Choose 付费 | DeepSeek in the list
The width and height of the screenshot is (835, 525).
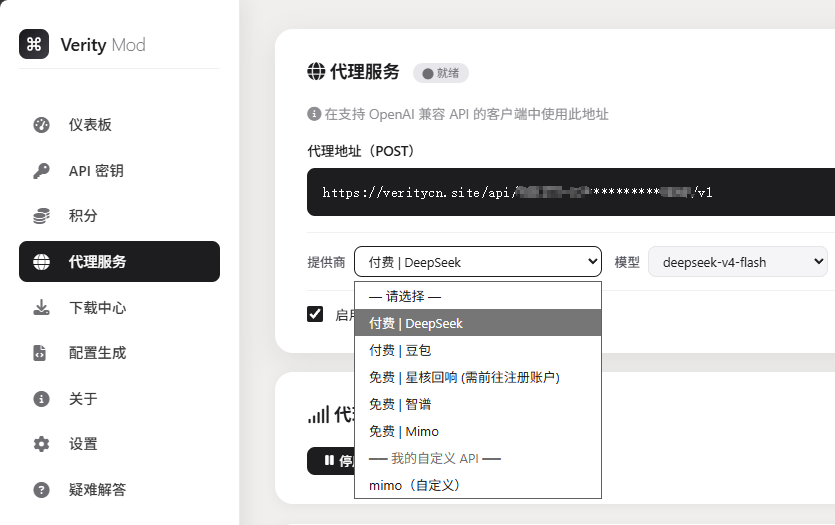[x=478, y=323]
